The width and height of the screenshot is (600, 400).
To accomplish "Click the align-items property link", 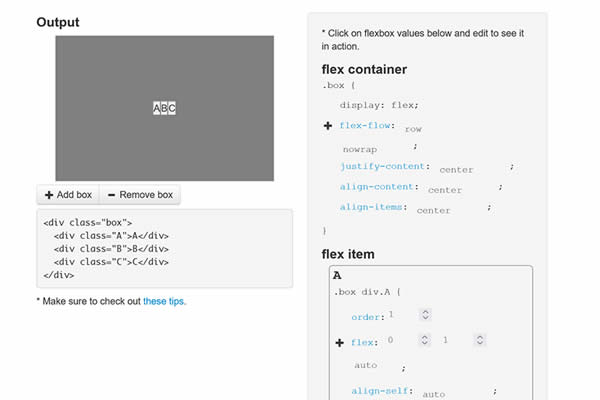I will pyautogui.click(x=371, y=207).
